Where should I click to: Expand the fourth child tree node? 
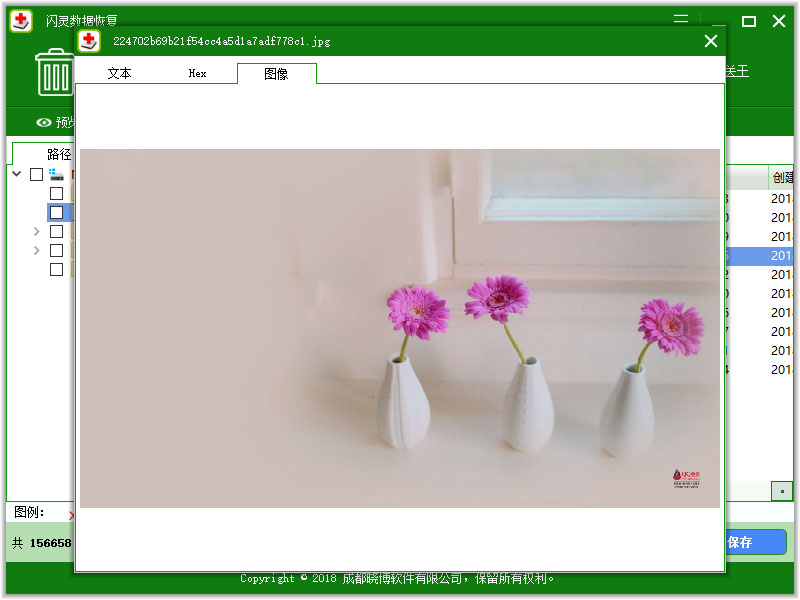pyautogui.click(x=37, y=250)
